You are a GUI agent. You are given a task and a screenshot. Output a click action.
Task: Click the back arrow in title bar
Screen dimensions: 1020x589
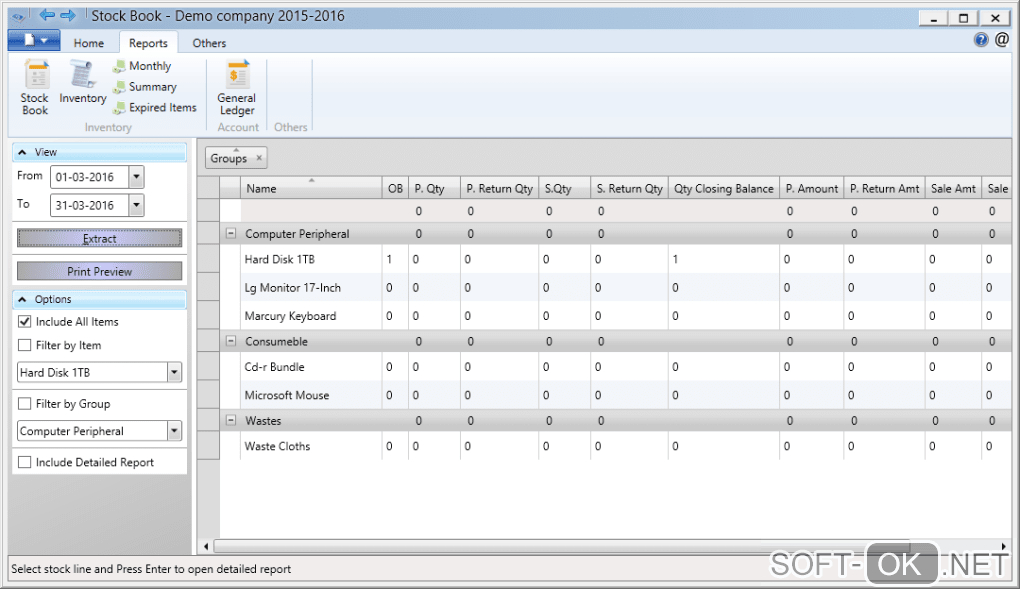tap(47, 15)
